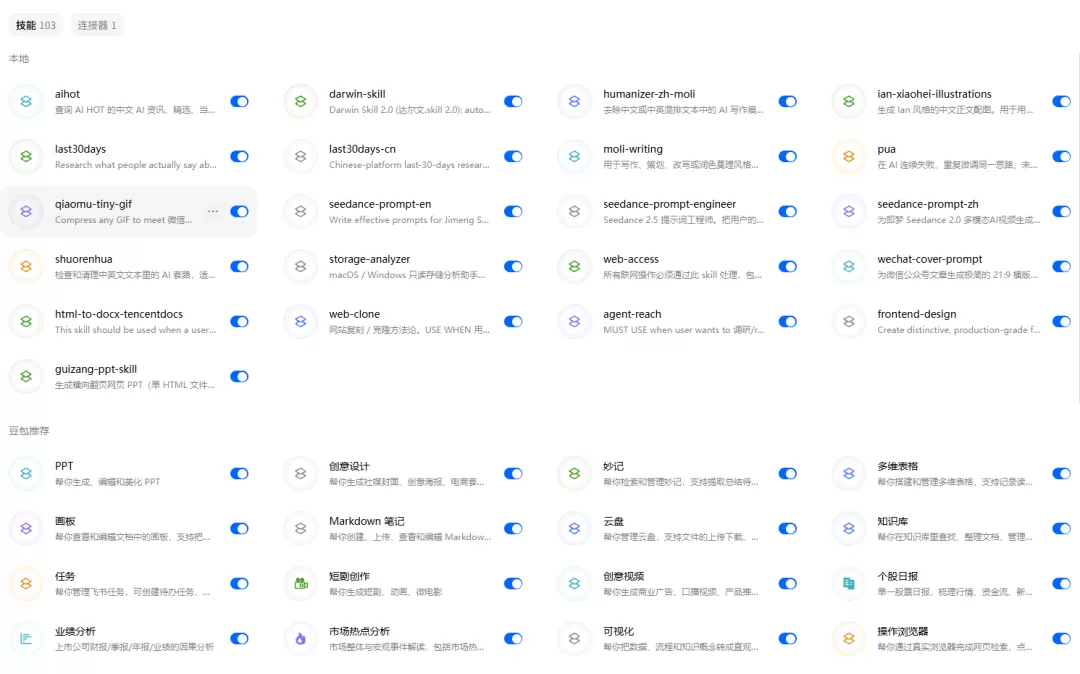The height and width of the screenshot is (674, 1080).
Task: Click the 妙记 skill name
Action: (x=613, y=466)
